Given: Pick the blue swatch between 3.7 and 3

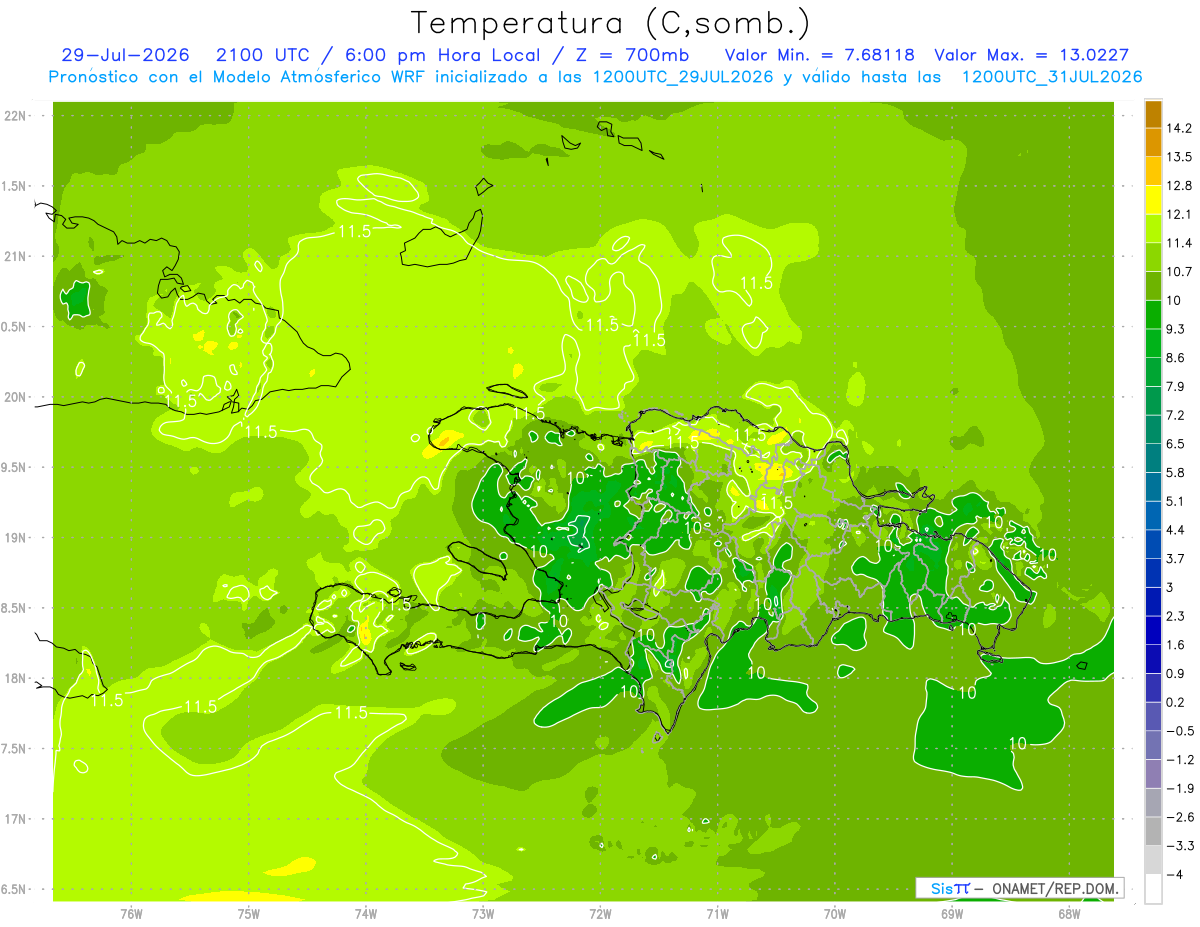Looking at the screenshot, I should coord(1153,573).
